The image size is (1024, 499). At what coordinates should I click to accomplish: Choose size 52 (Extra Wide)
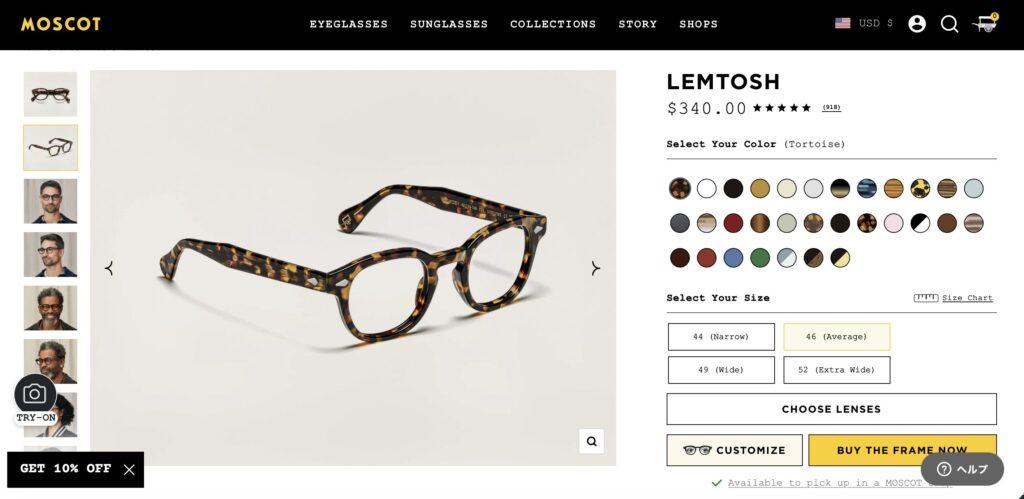(837, 370)
